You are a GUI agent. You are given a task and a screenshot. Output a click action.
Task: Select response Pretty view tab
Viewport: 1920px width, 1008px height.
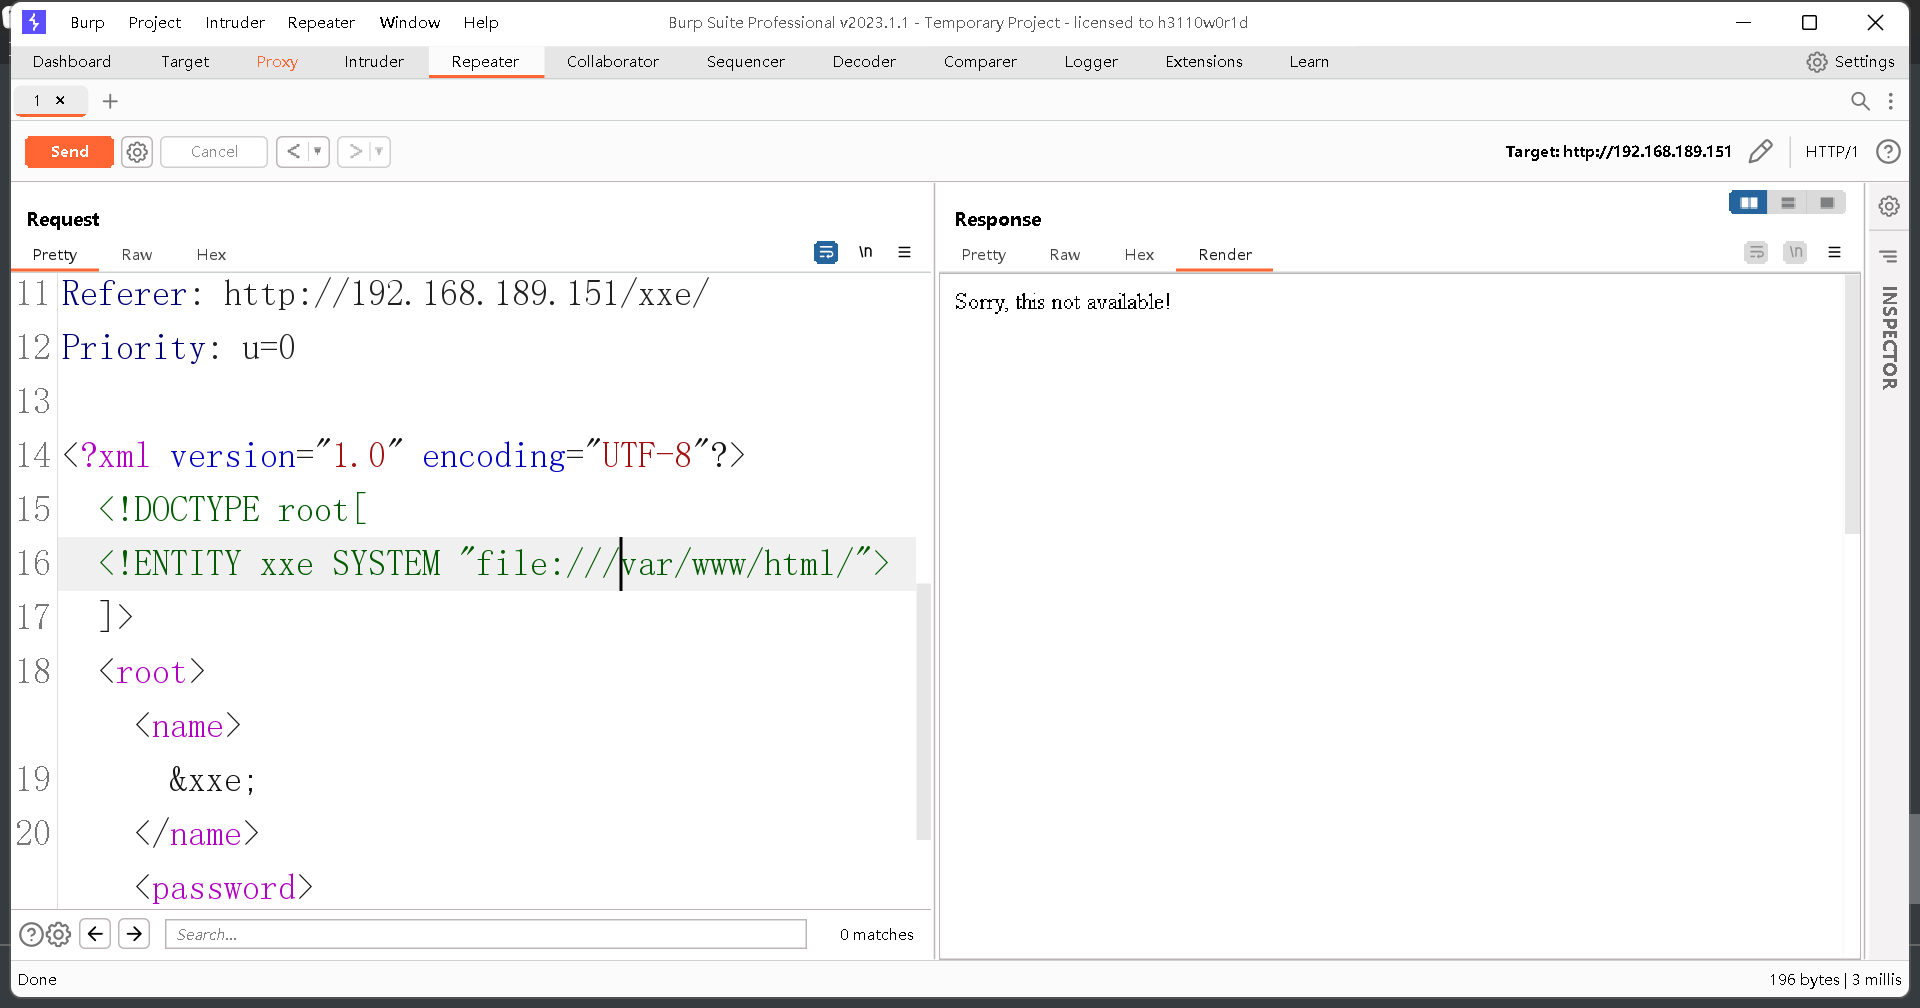pos(983,255)
